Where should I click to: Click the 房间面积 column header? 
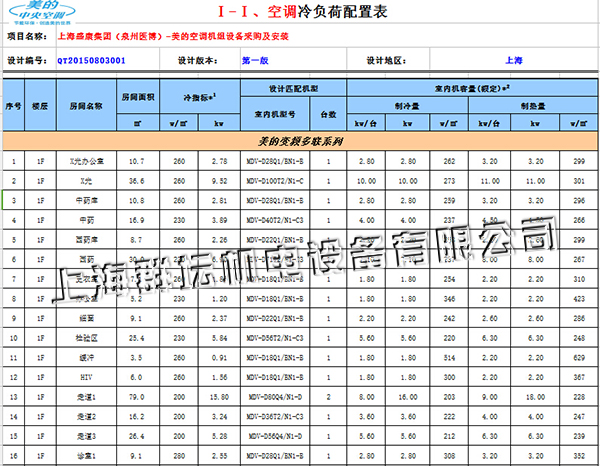pos(138,97)
